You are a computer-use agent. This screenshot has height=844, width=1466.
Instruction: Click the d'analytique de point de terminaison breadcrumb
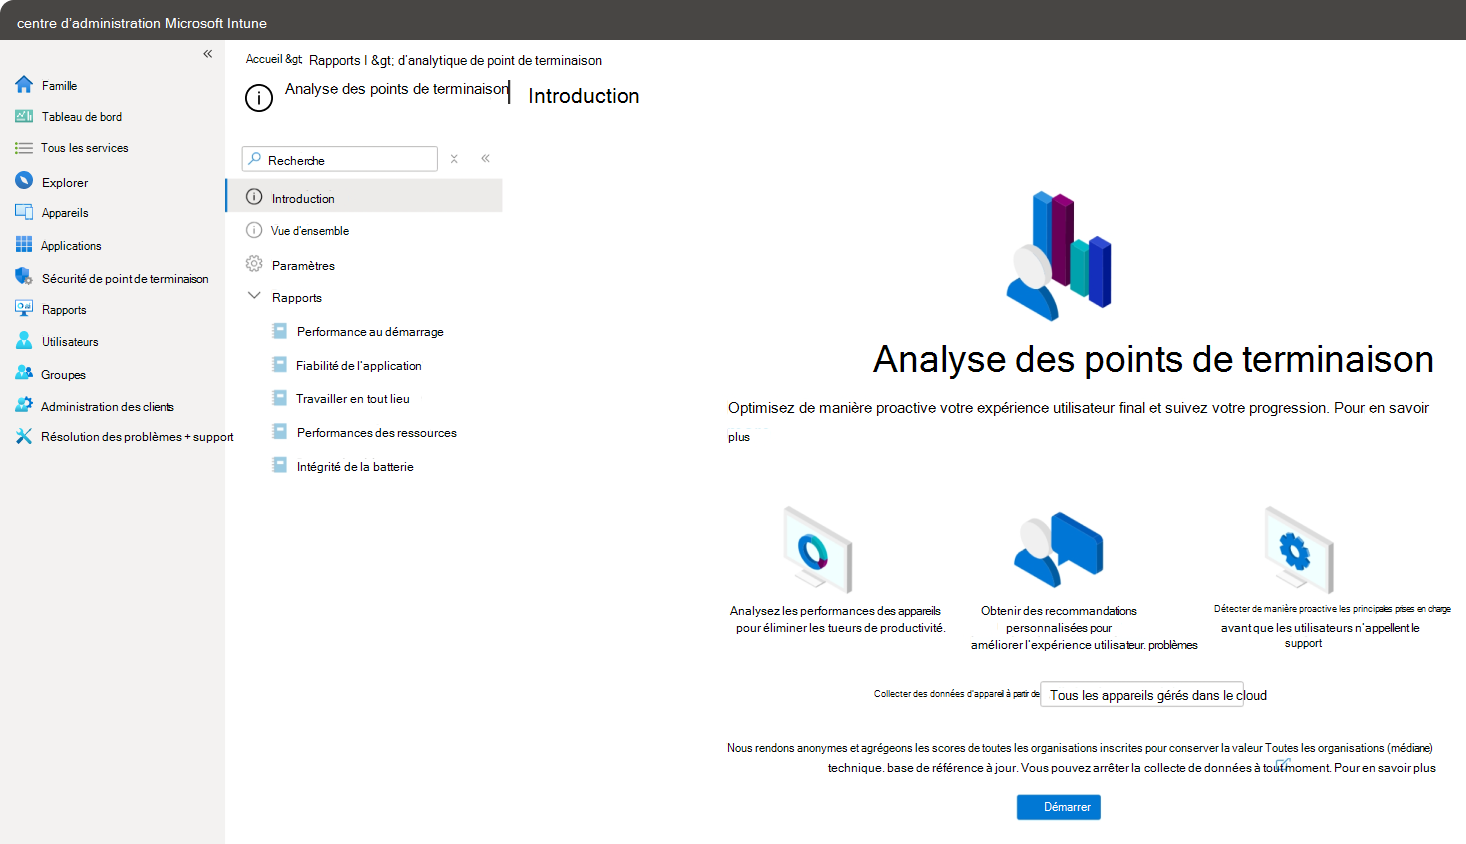point(500,60)
